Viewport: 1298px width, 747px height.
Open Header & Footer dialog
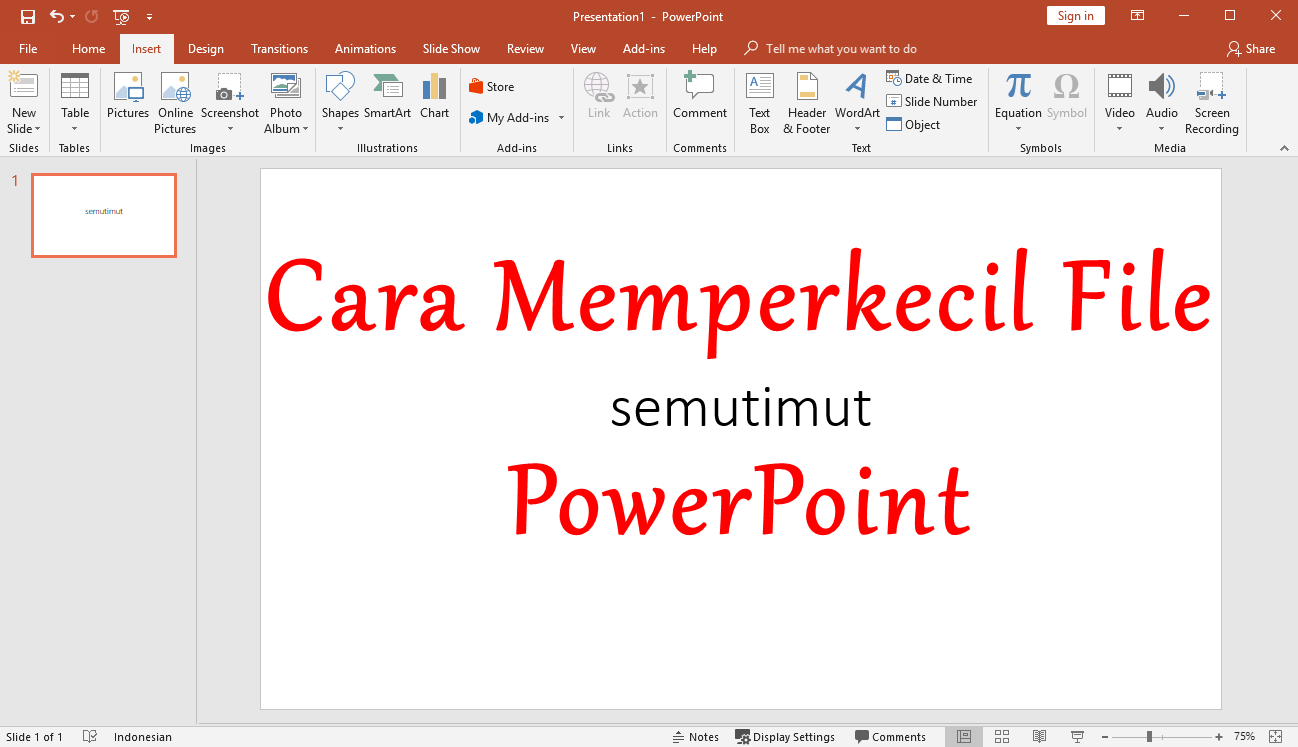[807, 104]
